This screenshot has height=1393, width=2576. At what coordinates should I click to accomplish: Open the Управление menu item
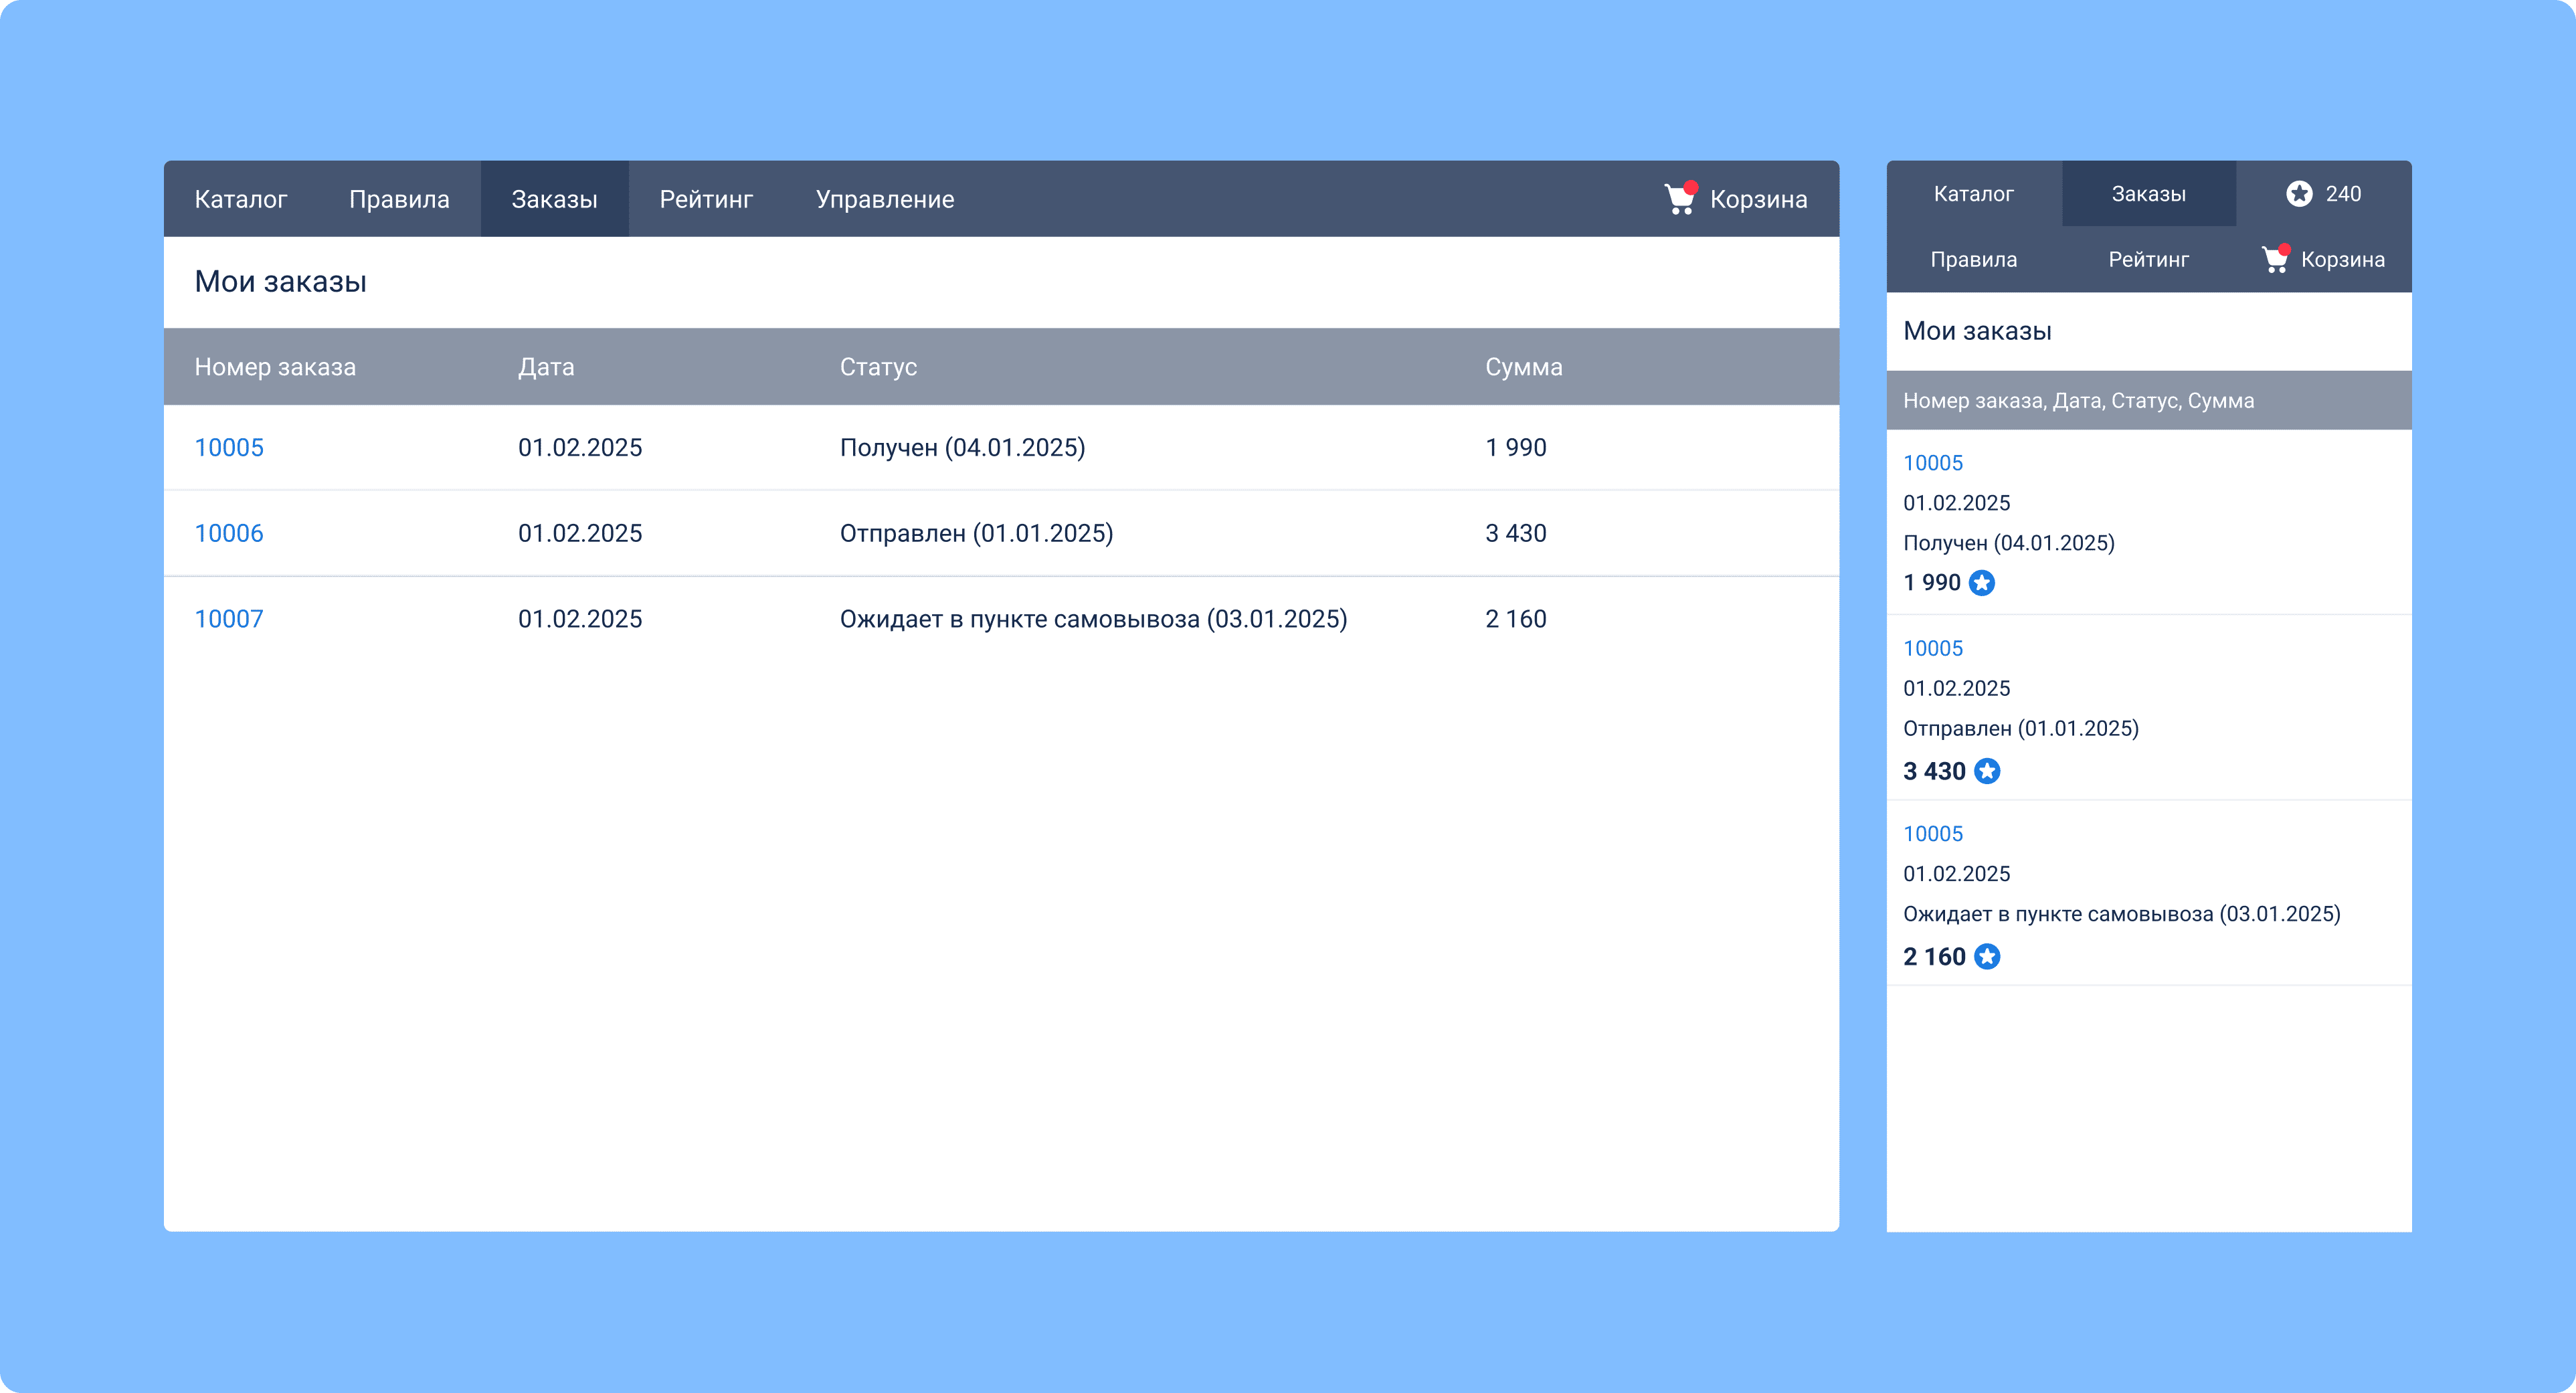885,199
